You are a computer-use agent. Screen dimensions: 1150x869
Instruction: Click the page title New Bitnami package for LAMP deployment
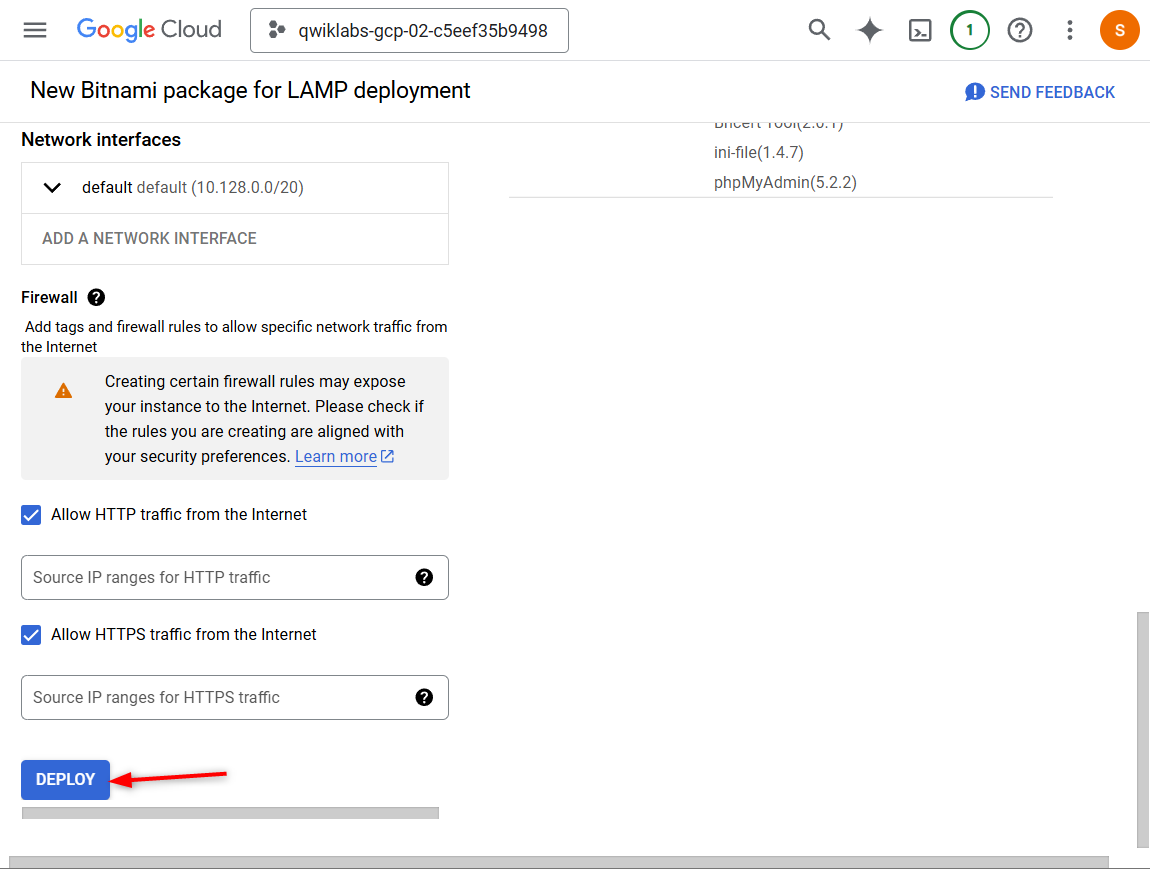coord(250,90)
